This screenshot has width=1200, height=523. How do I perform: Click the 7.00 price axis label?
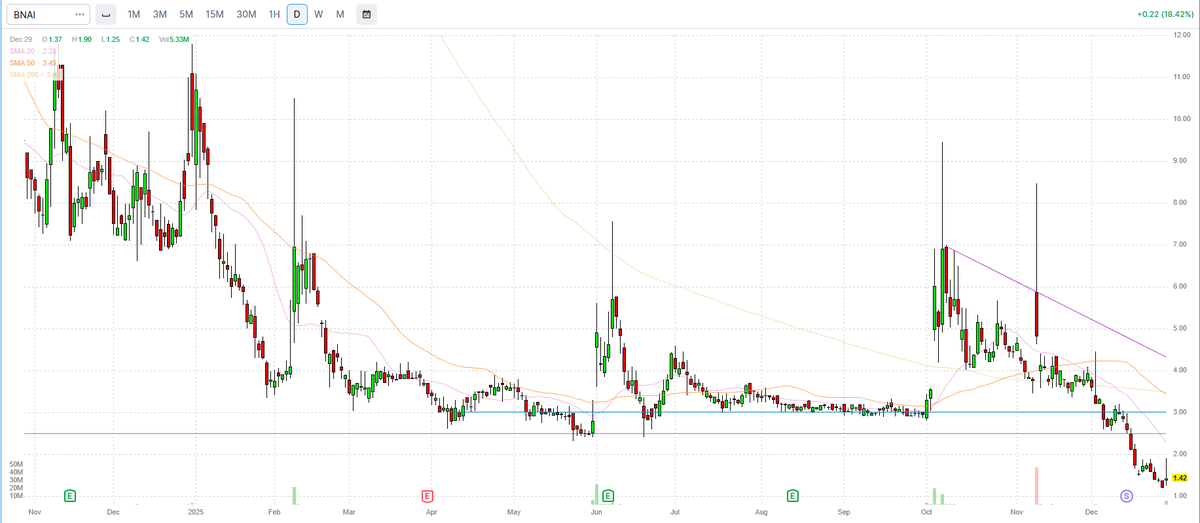1180,245
